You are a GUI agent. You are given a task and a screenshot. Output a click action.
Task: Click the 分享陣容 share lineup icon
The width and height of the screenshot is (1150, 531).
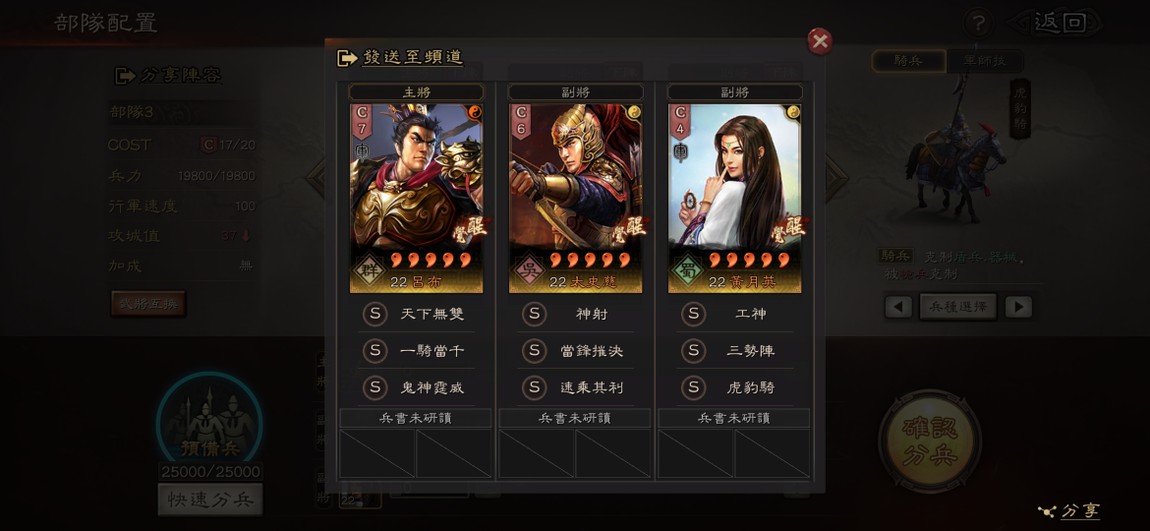click(x=125, y=76)
